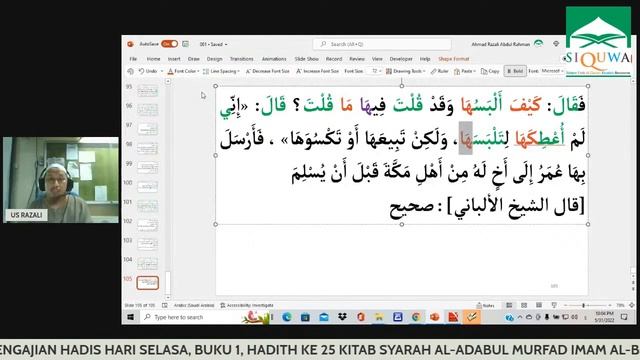Click the user account avatar icon
640x360 pixels.
(539, 44)
